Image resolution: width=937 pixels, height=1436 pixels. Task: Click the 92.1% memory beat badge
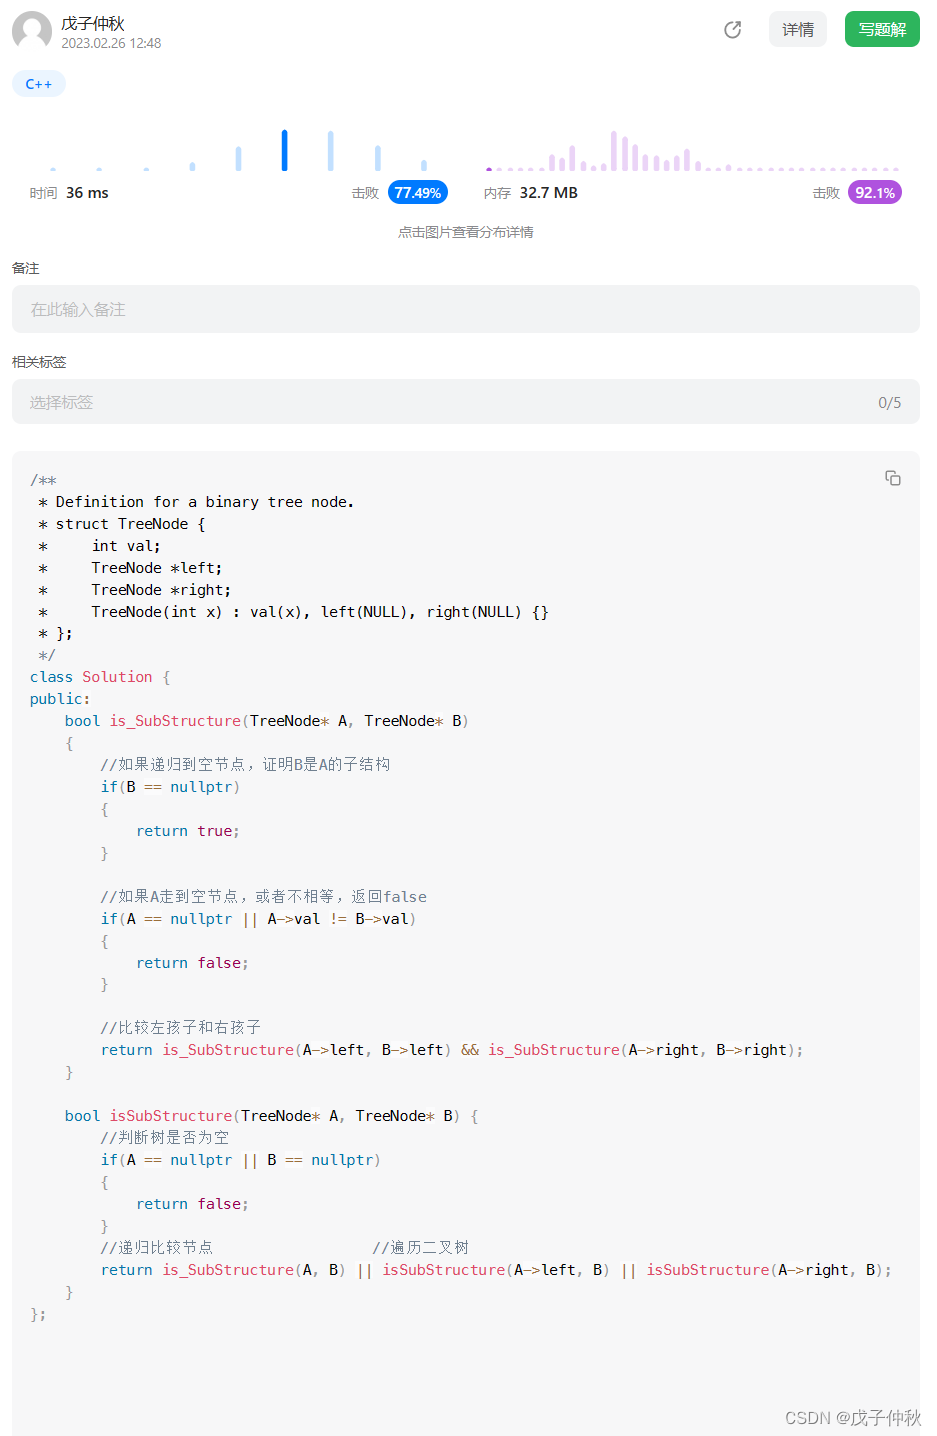point(875,193)
